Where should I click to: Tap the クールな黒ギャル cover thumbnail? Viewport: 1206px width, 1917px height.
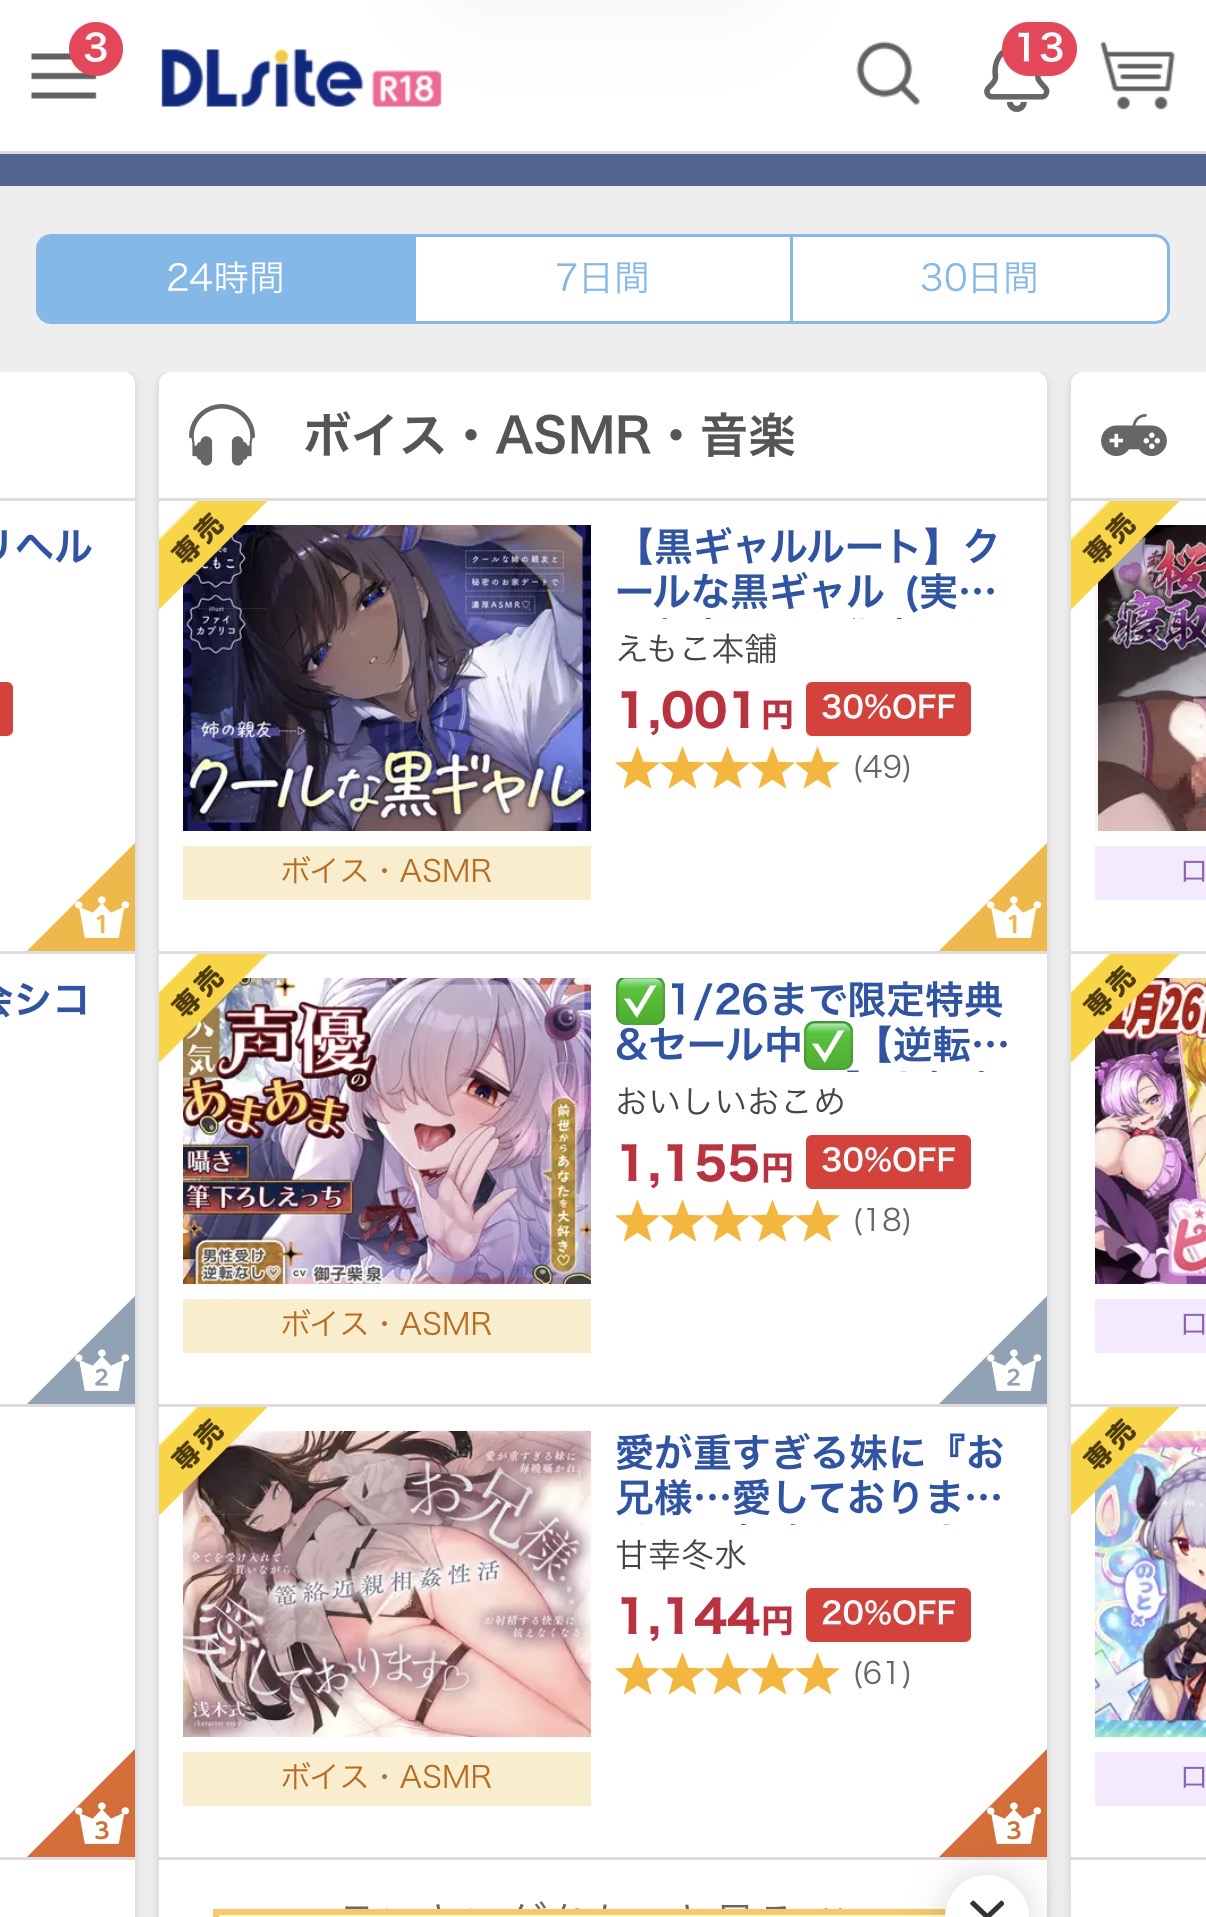387,678
